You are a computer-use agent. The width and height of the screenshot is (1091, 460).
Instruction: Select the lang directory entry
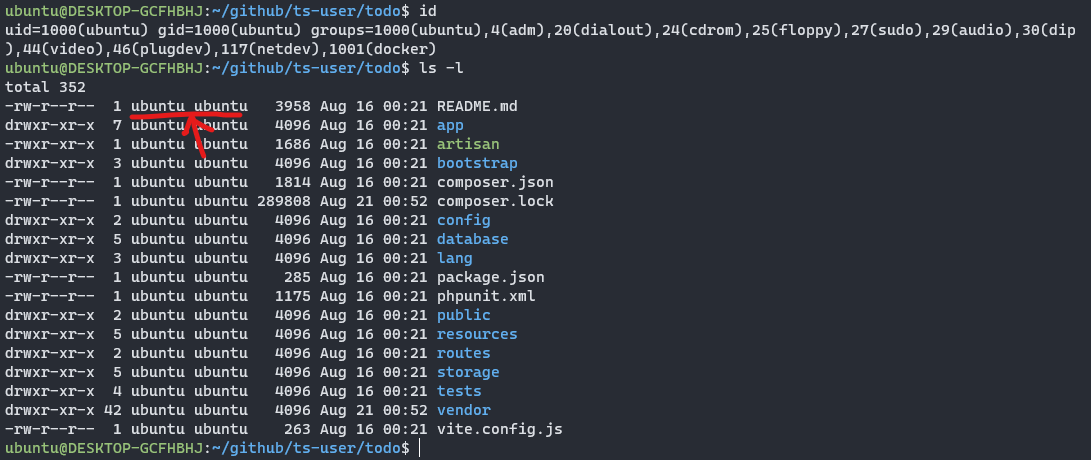(454, 258)
